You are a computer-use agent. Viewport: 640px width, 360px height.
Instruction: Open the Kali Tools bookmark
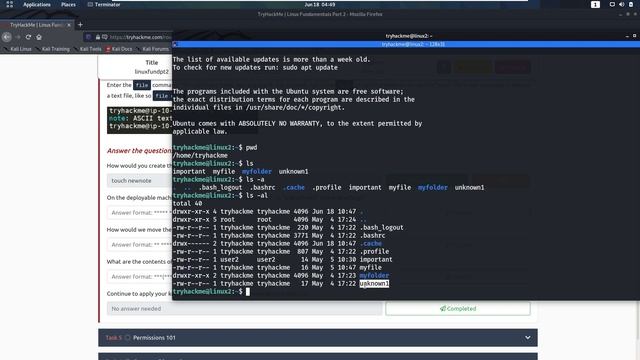click(88, 49)
